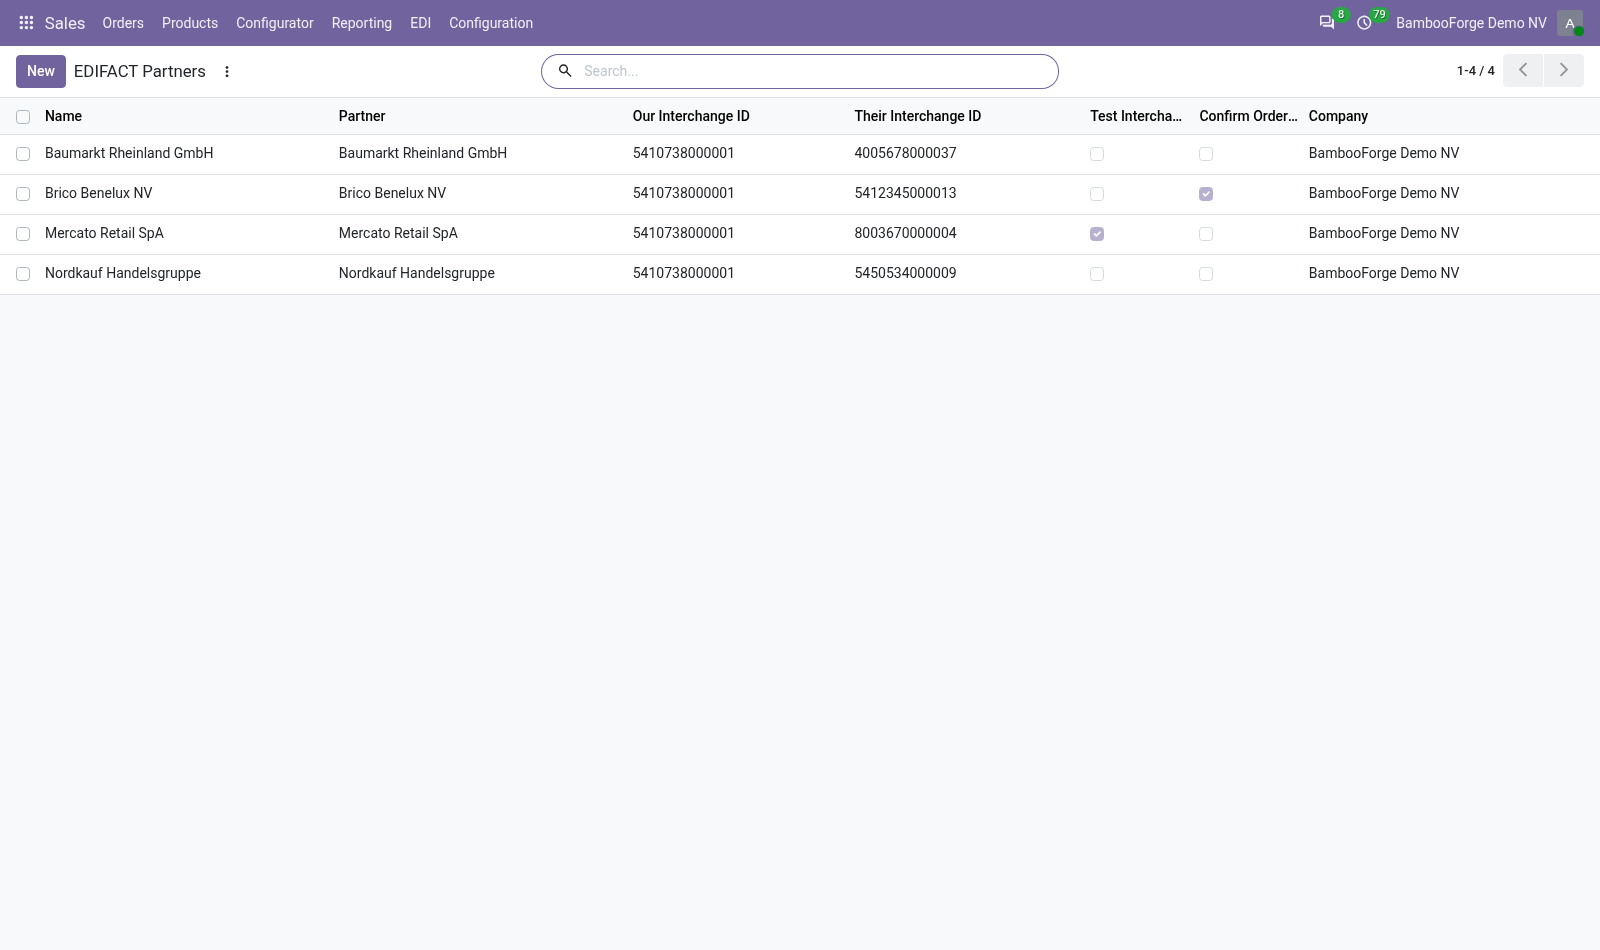Sort by the Company column header
The height and width of the screenshot is (950, 1600).
(1338, 116)
